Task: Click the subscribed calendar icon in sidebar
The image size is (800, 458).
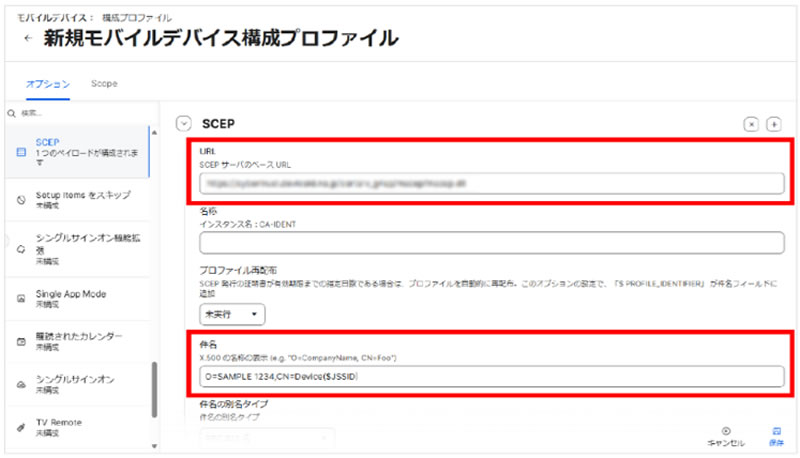Action: pos(21,341)
